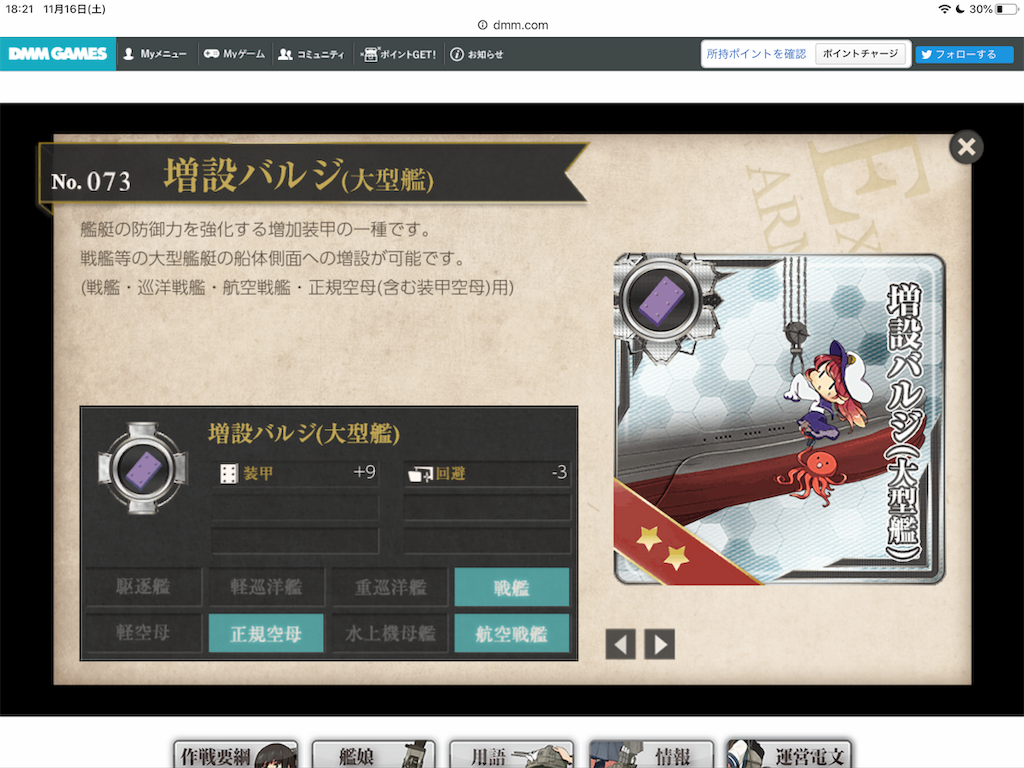Select the 駆逐艦 ship type tile
1024x768 pixels.
[x=143, y=587]
